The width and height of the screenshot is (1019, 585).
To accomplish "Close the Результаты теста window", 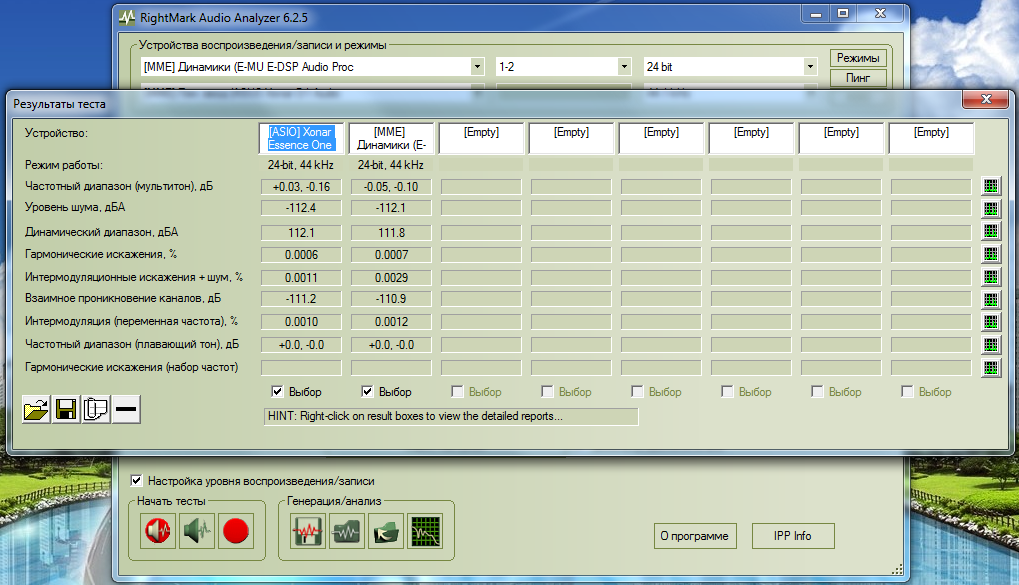I will pyautogui.click(x=986, y=99).
